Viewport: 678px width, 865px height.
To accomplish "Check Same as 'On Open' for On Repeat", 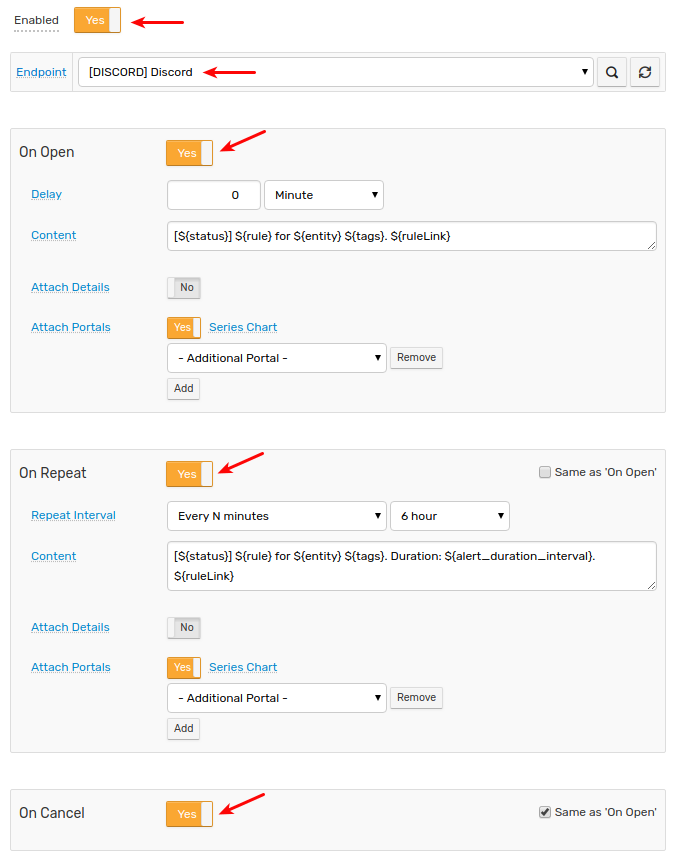I will 545,472.
